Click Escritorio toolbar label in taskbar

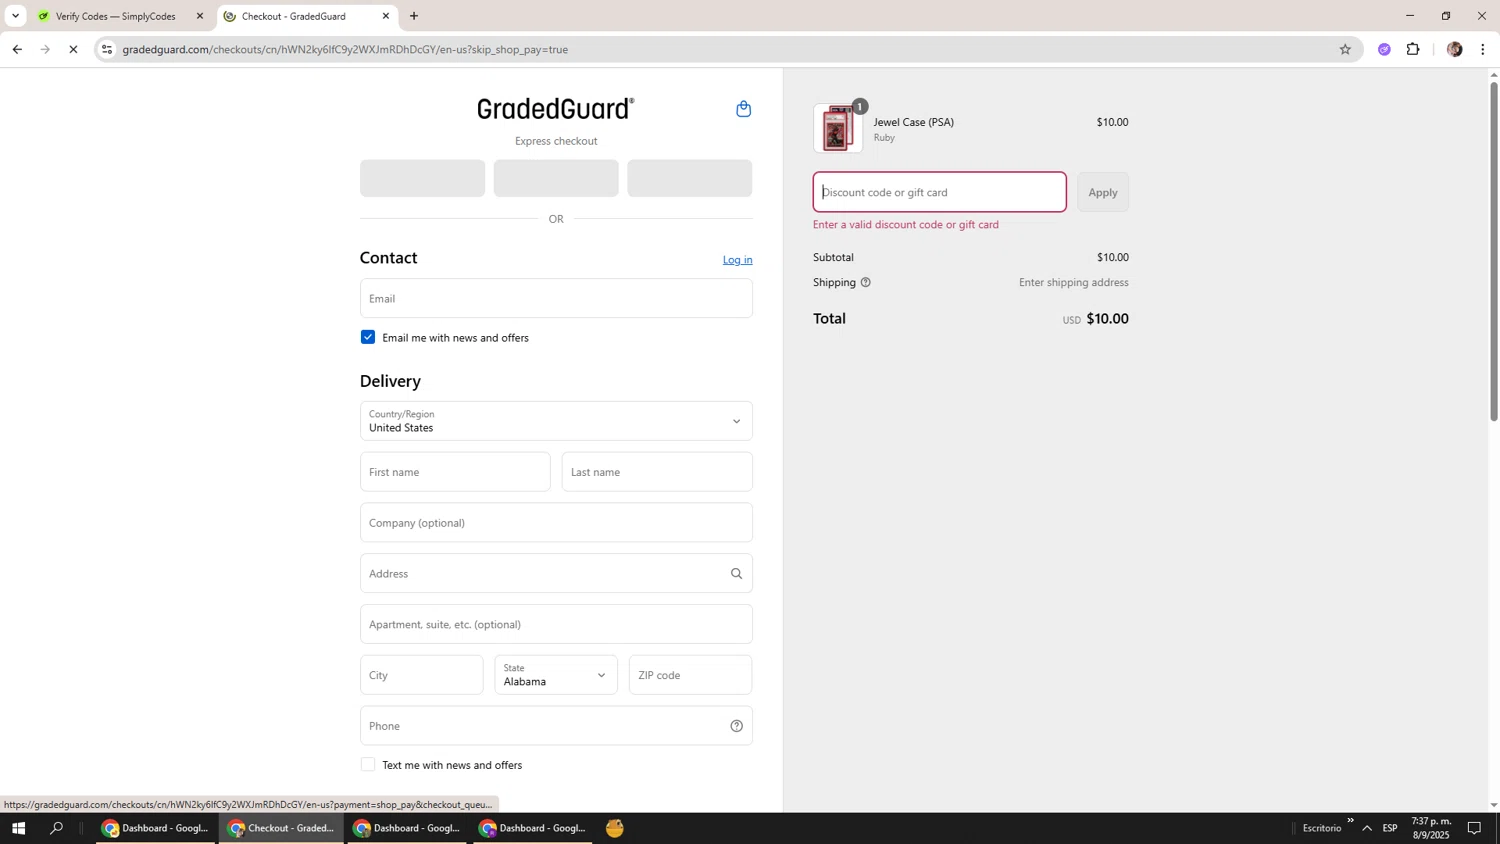pos(1322,828)
